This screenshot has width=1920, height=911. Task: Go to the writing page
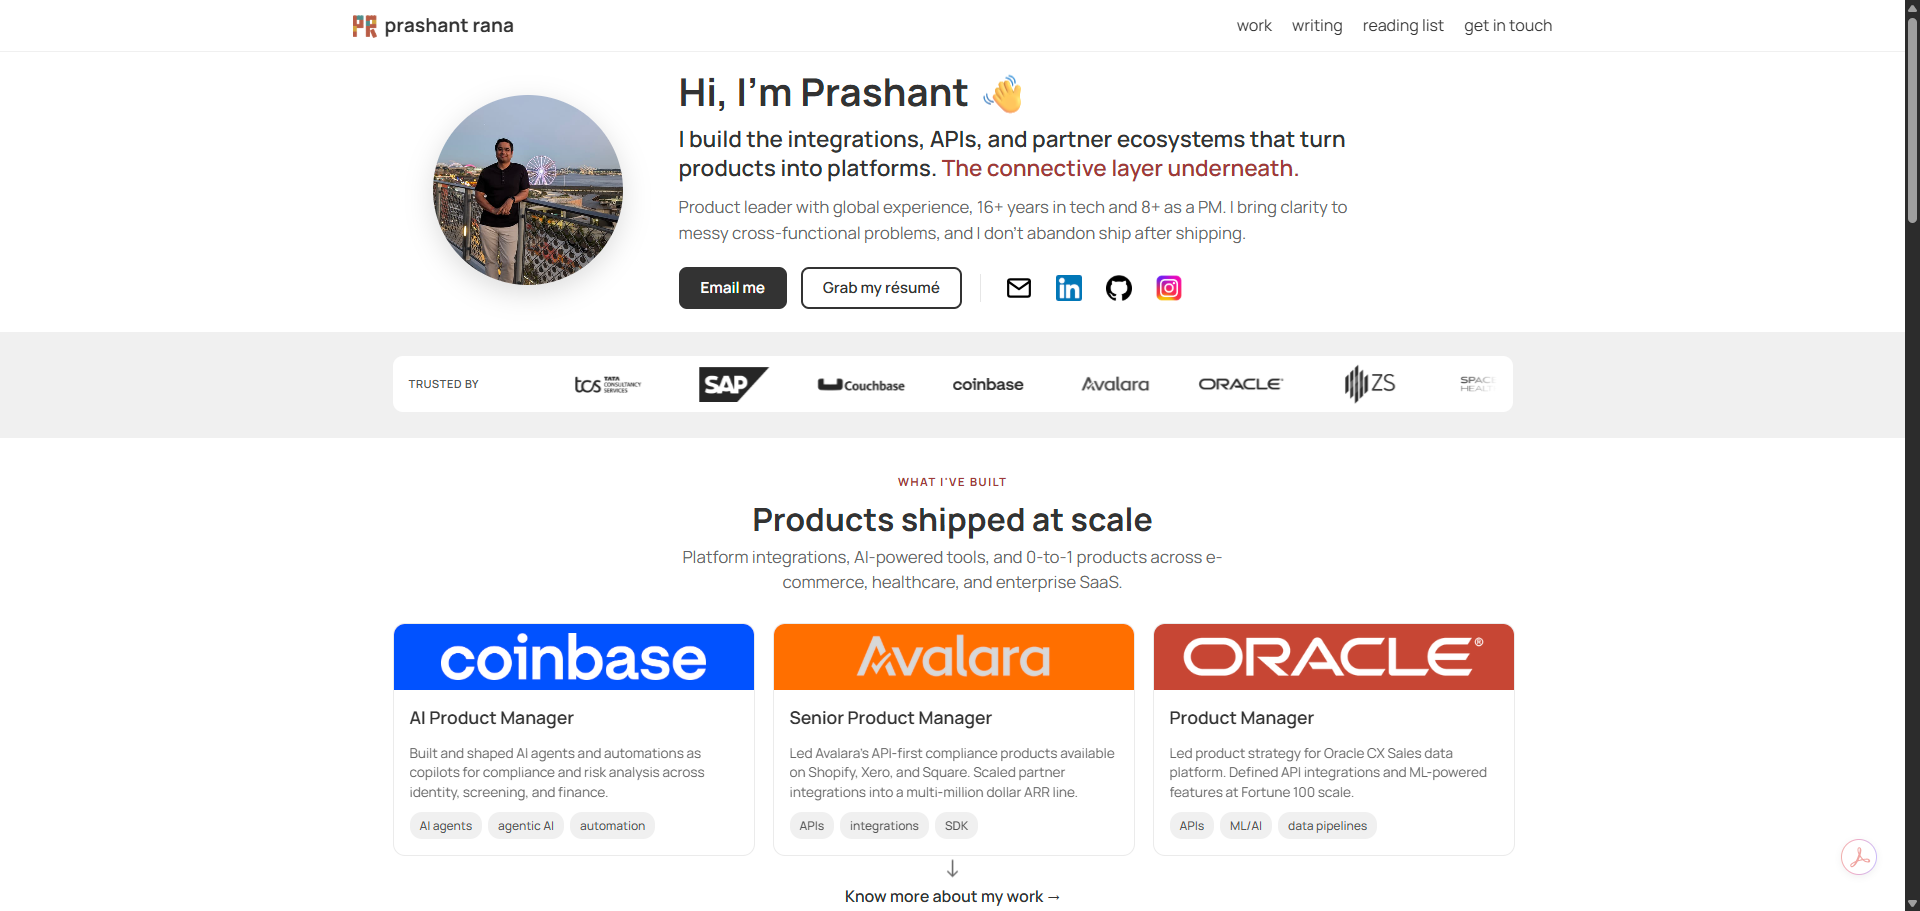(1316, 26)
